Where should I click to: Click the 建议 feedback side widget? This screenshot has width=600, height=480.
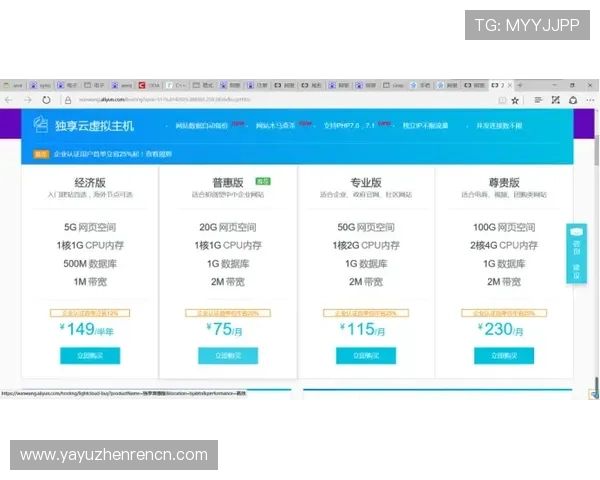pos(576,271)
